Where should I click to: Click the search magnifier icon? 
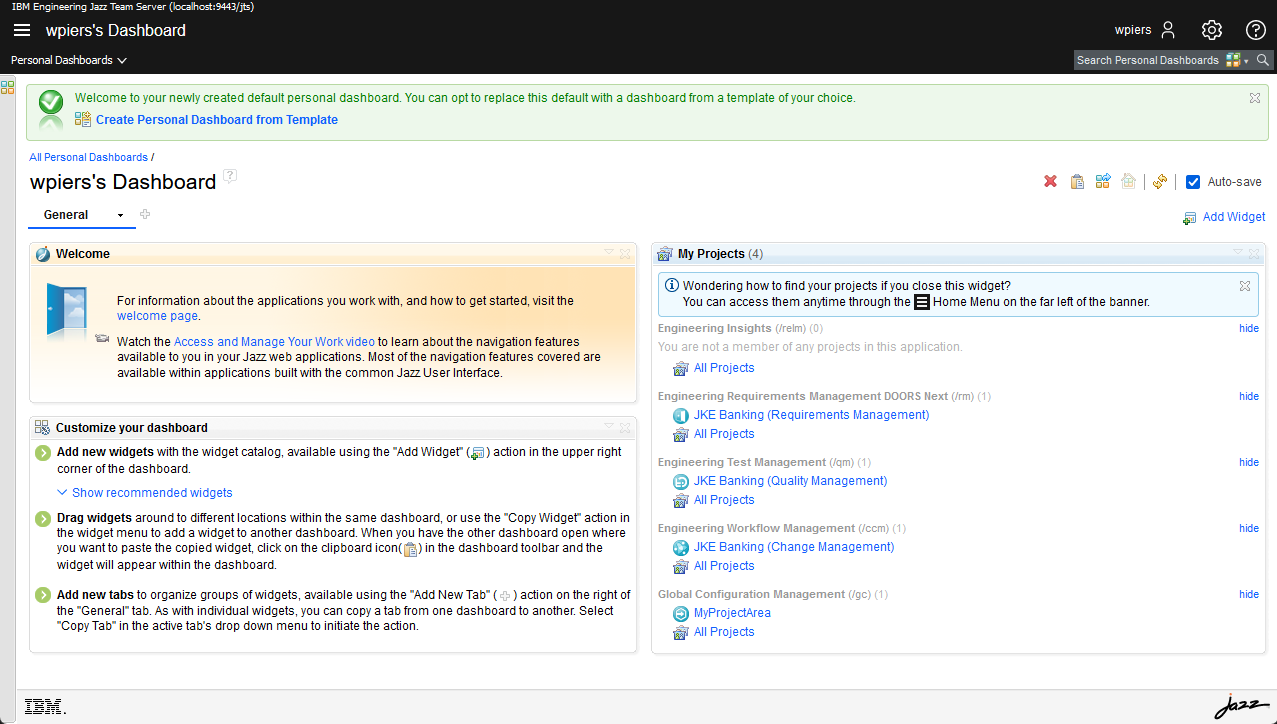point(1263,60)
